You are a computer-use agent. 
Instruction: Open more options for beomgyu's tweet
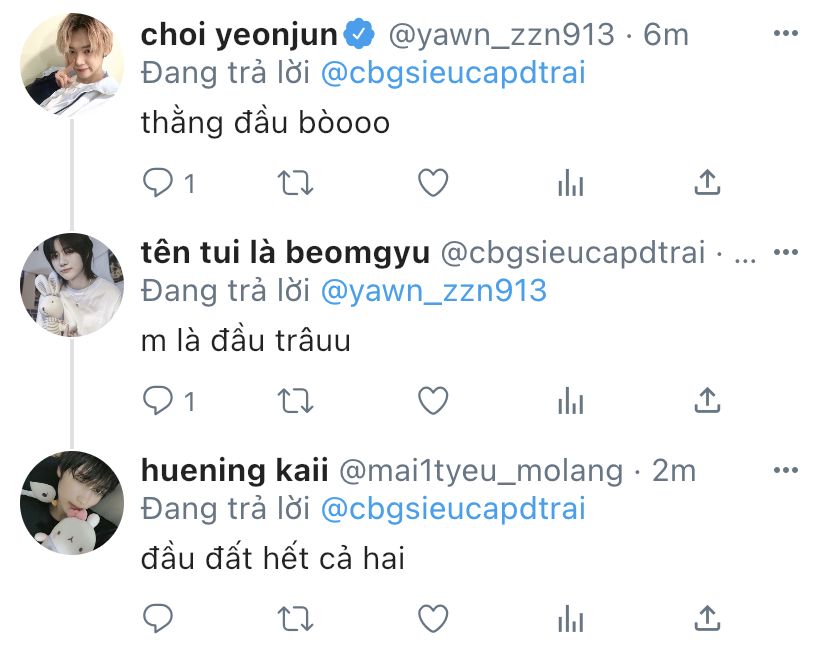coord(785,252)
